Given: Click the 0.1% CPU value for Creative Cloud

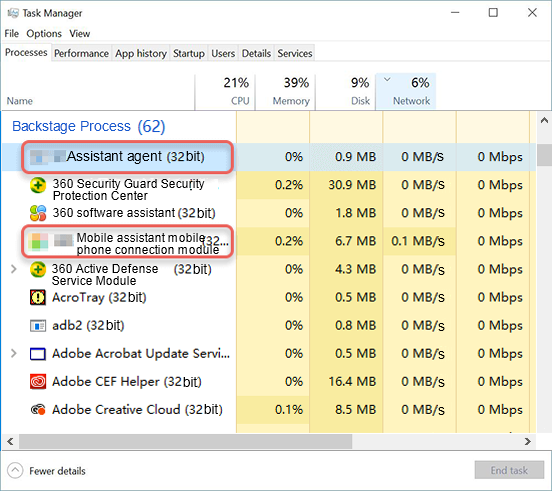Looking at the screenshot, I should tap(289, 410).
